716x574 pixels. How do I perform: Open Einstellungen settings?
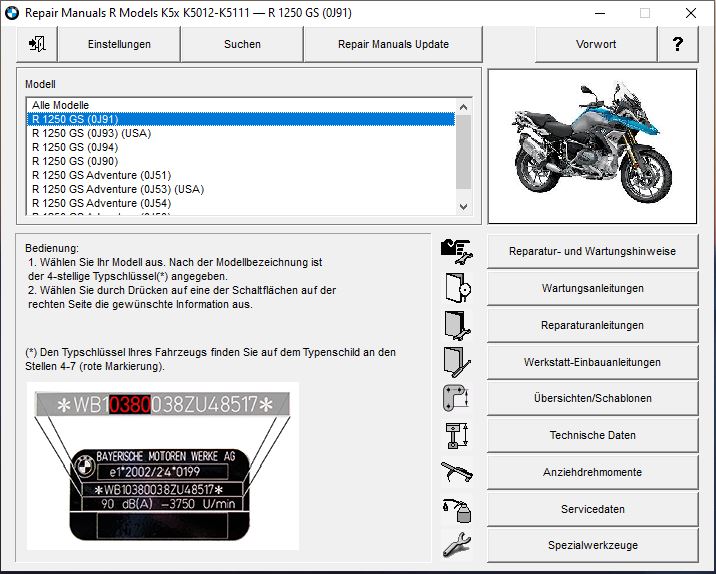(x=119, y=44)
